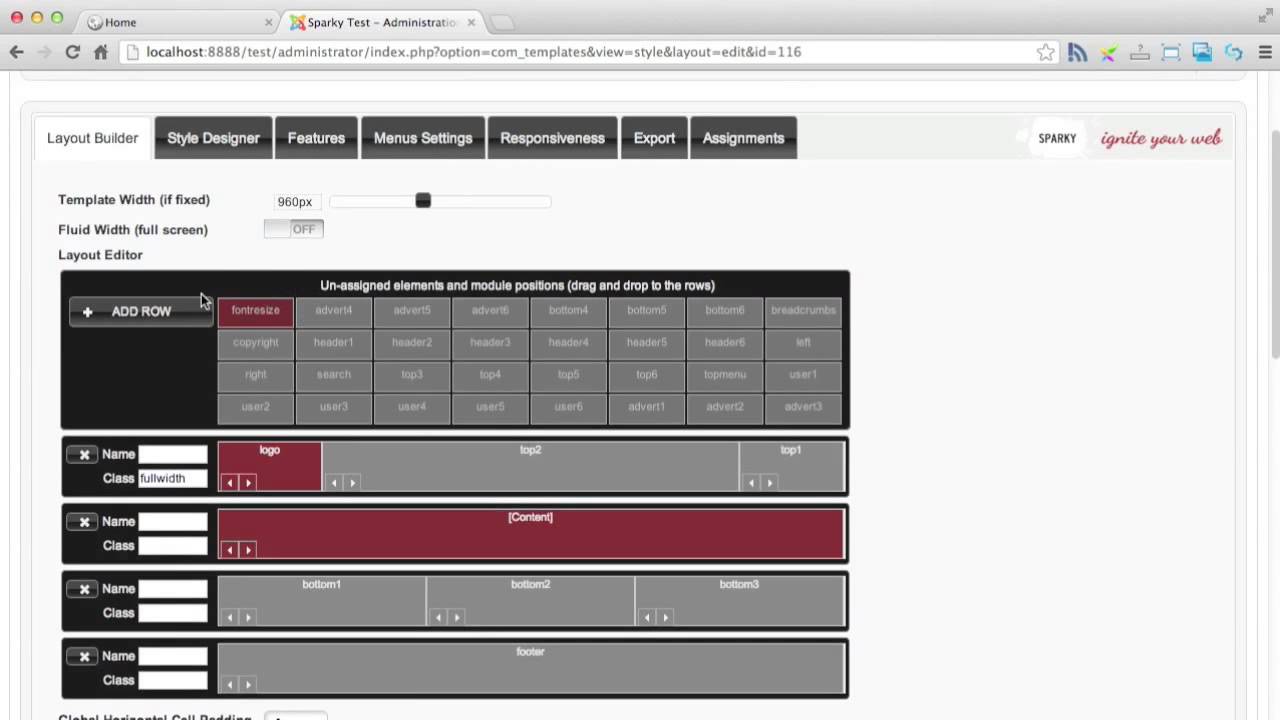The image size is (1280, 720).
Task: Widen the top1 cell with its right arrow
Action: coord(769,483)
